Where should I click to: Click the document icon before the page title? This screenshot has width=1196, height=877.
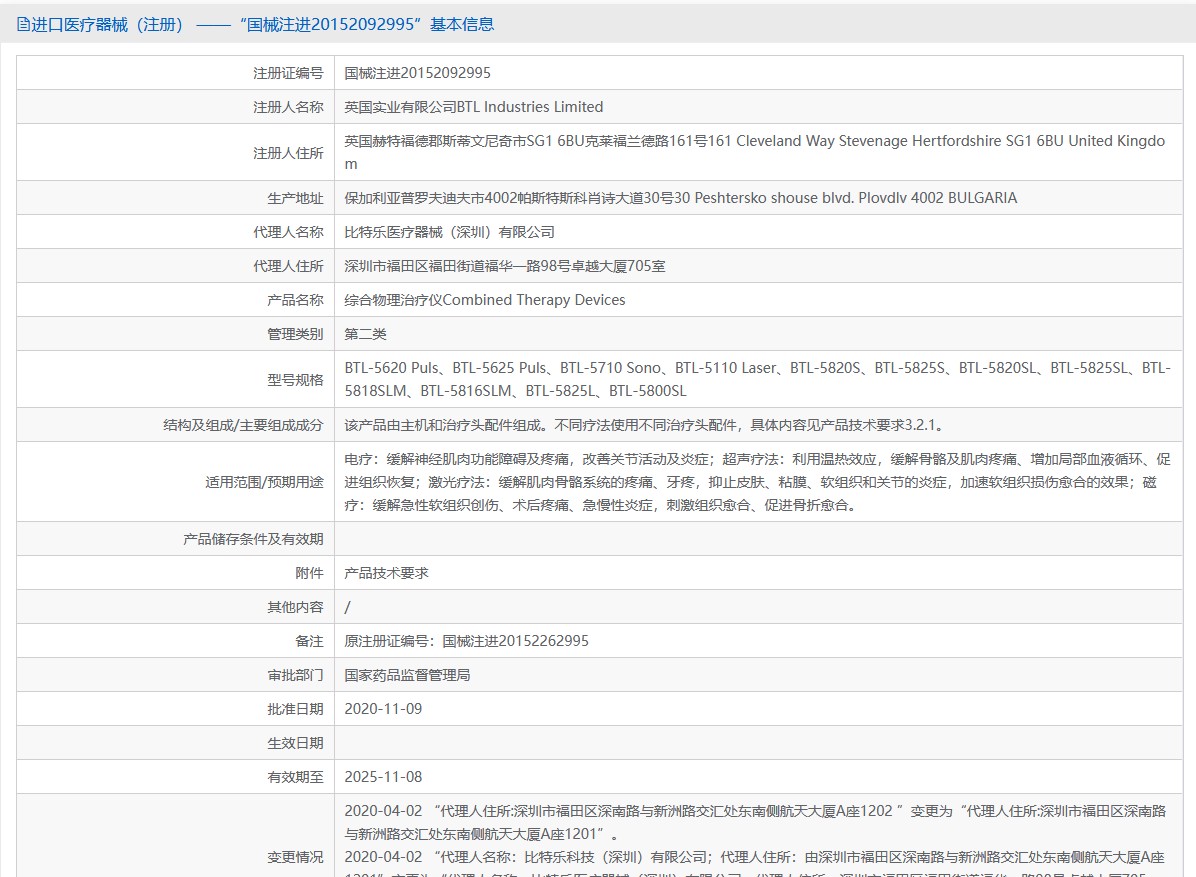(23, 25)
